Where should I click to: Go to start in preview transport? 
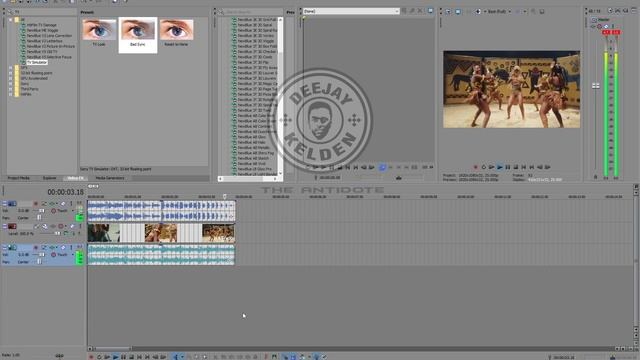click(x=524, y=167)
